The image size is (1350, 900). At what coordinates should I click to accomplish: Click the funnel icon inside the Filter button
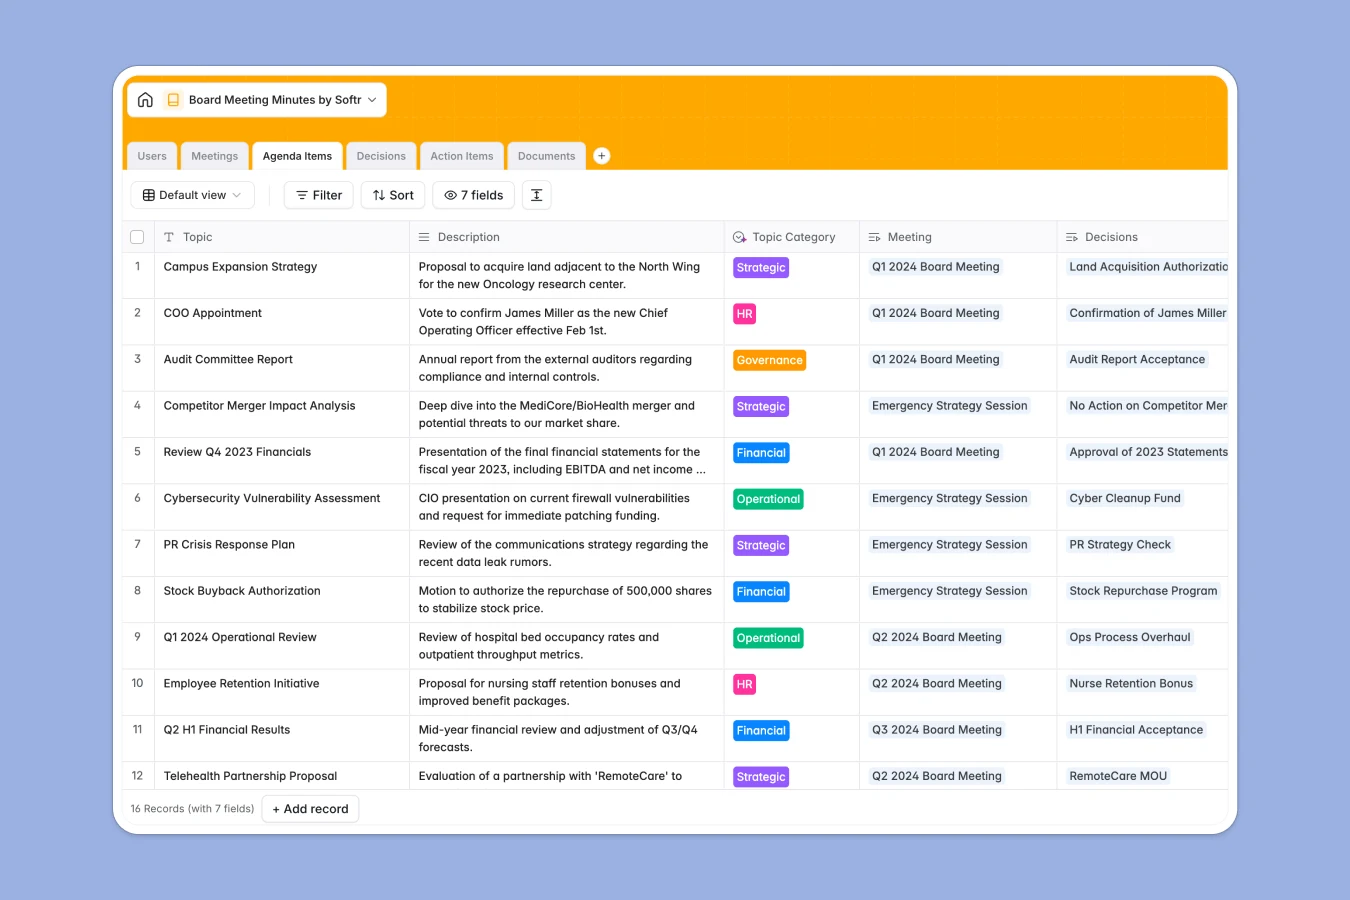301,195
